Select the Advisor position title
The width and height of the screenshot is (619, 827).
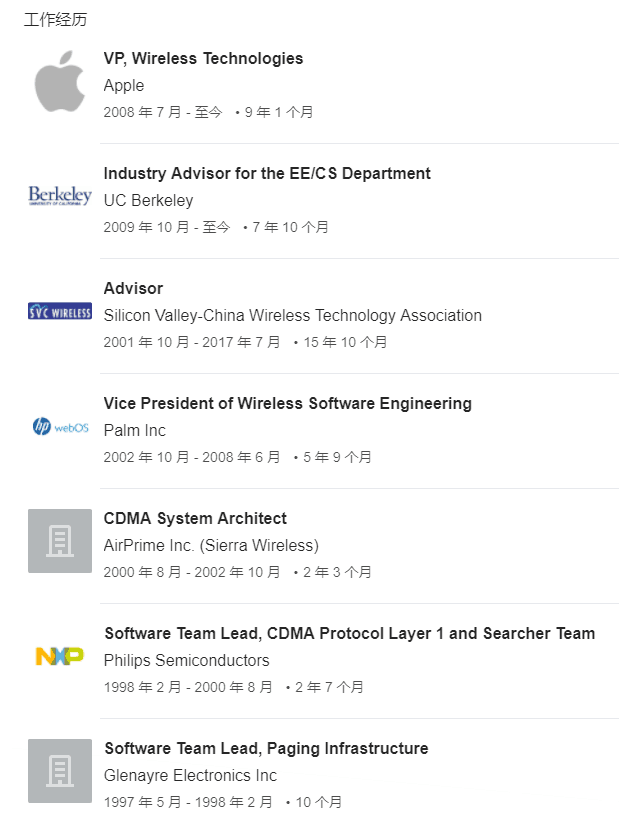[133, 289]
